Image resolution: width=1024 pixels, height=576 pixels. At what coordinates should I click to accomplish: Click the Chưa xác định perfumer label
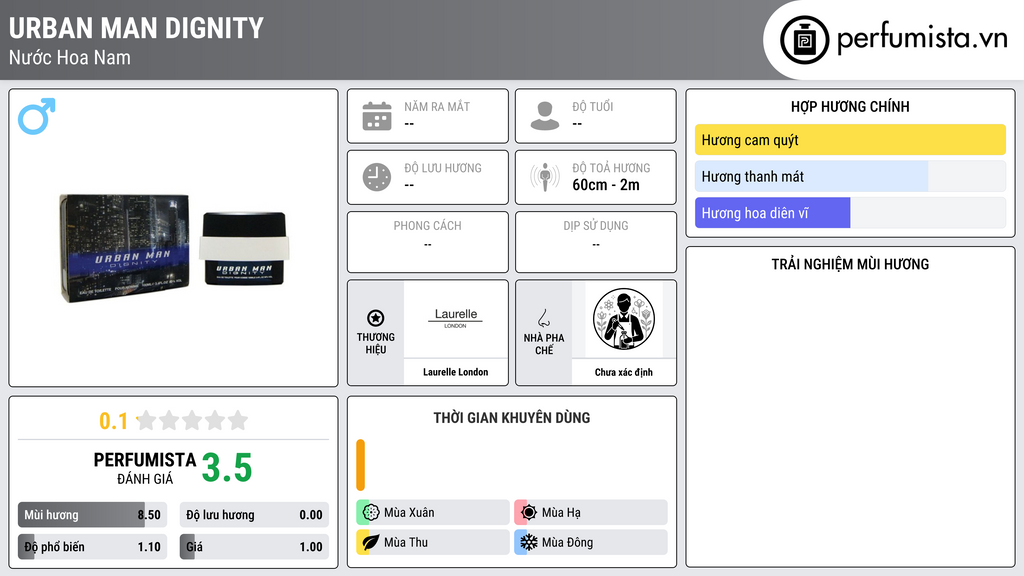coord(624,372)
